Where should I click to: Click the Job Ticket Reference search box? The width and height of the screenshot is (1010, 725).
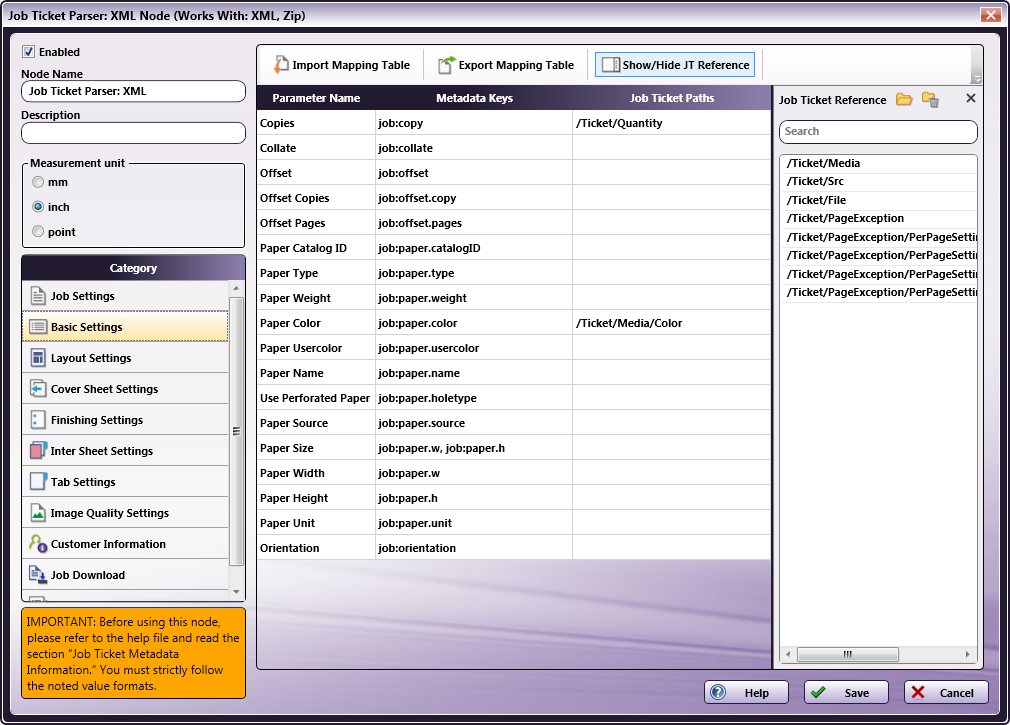[878, 131]
